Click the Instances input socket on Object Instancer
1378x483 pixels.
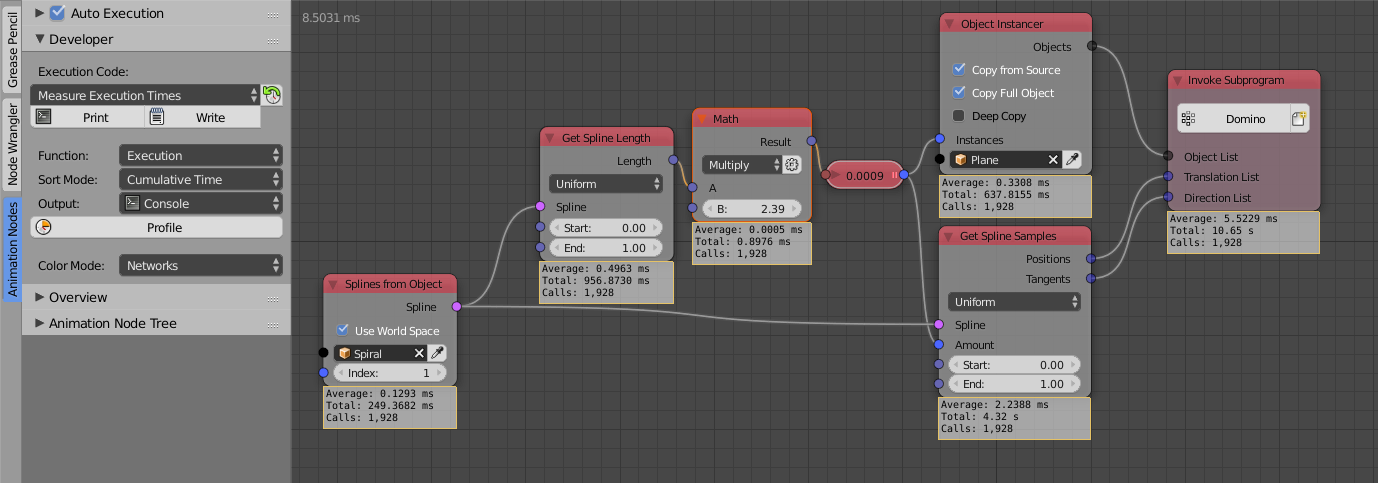[x=940, y=139]
